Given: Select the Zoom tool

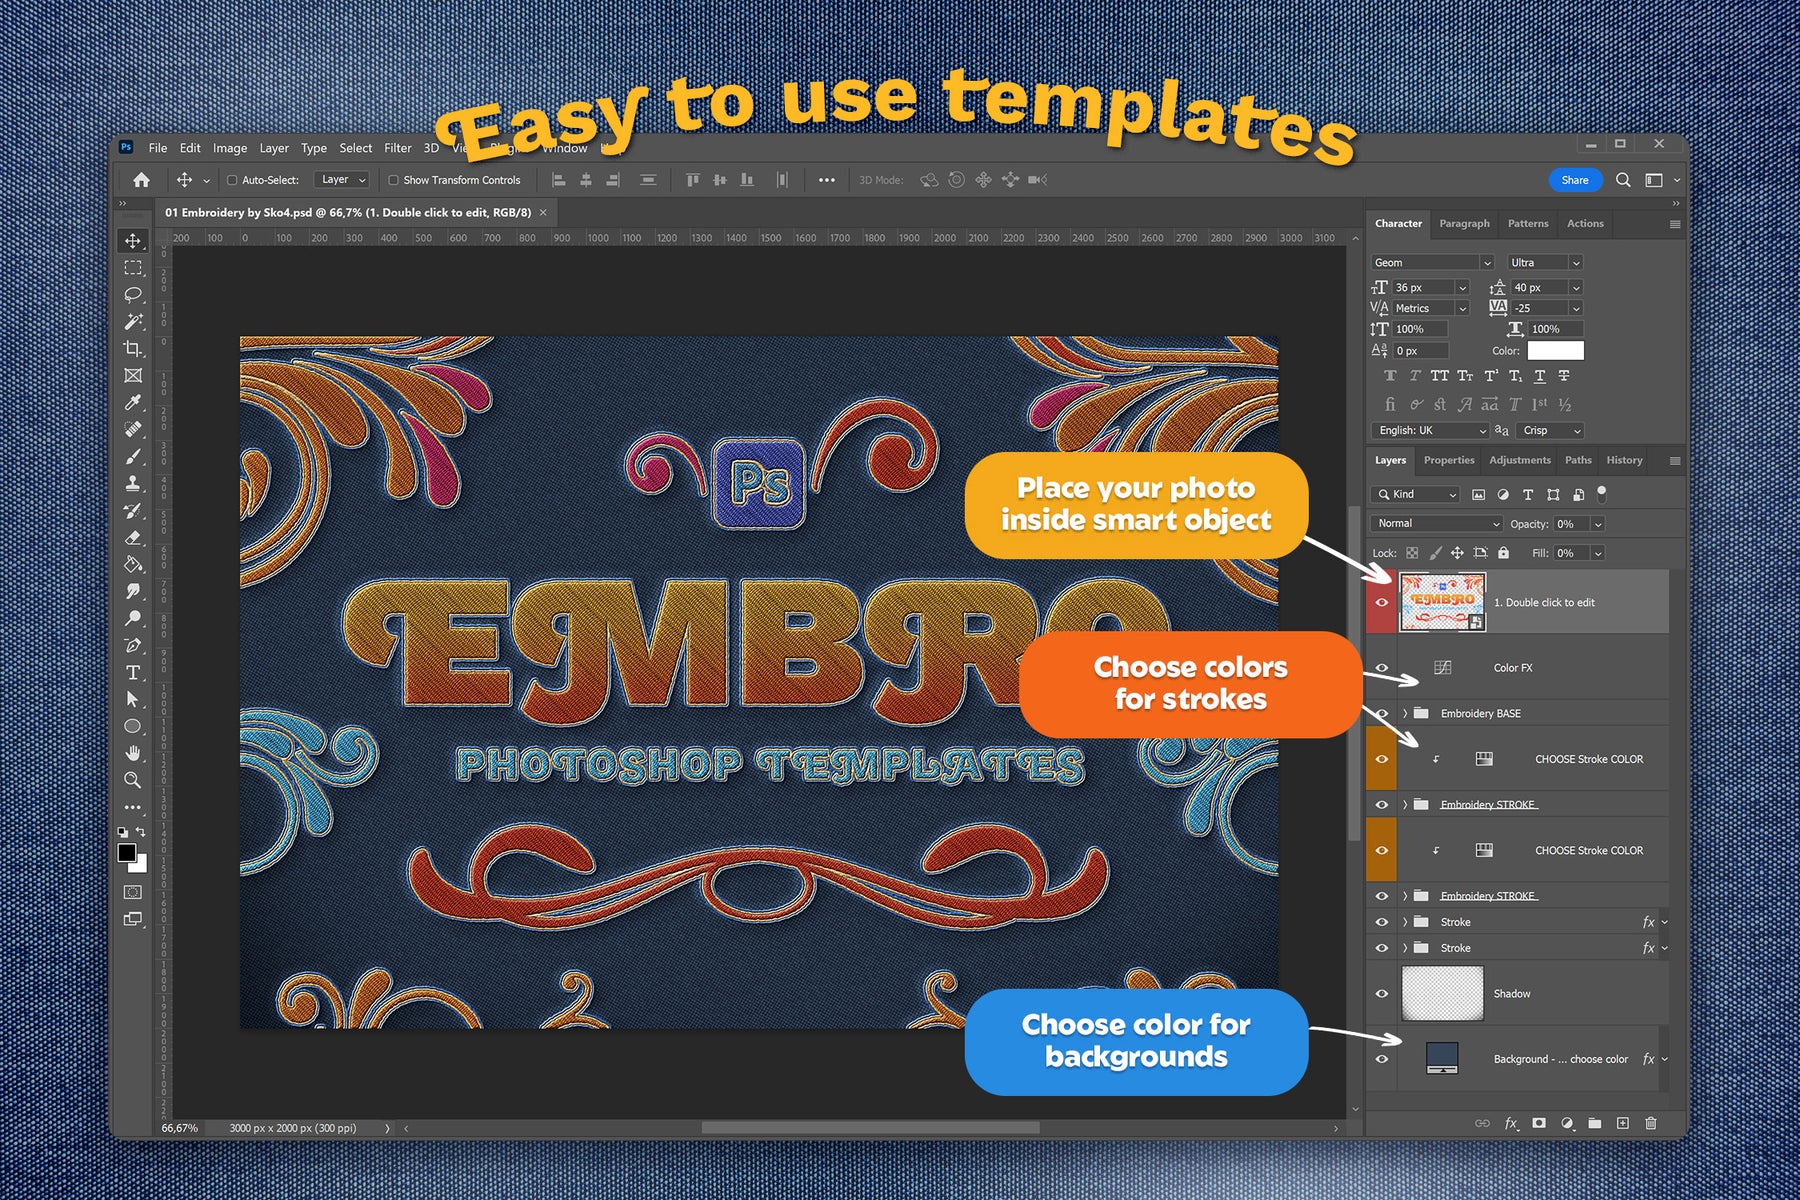Looking at the screenshot, I should 132,780.
